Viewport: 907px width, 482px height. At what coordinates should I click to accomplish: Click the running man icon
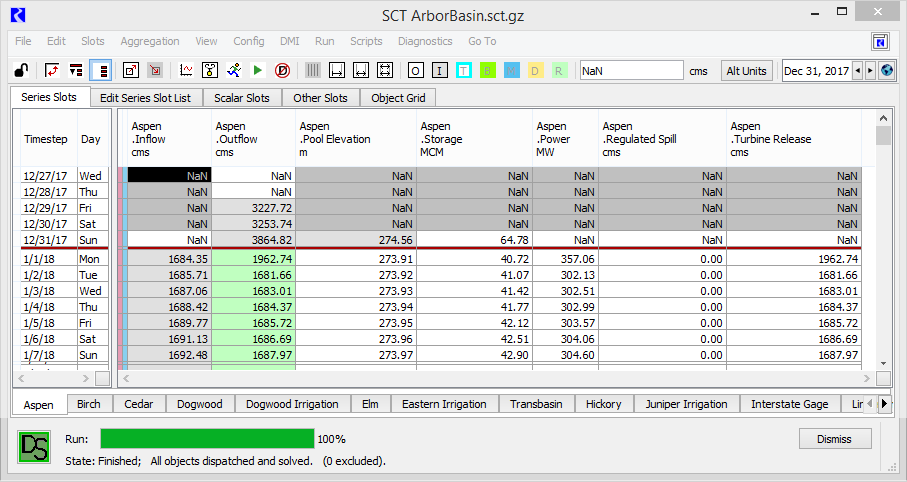tap(233, 71)
